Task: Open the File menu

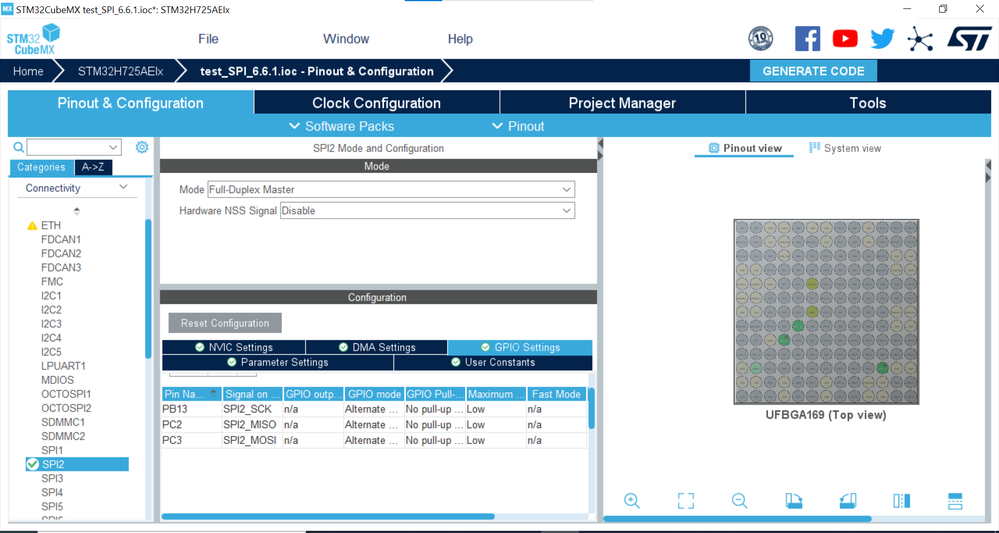Action: (208, 39)
